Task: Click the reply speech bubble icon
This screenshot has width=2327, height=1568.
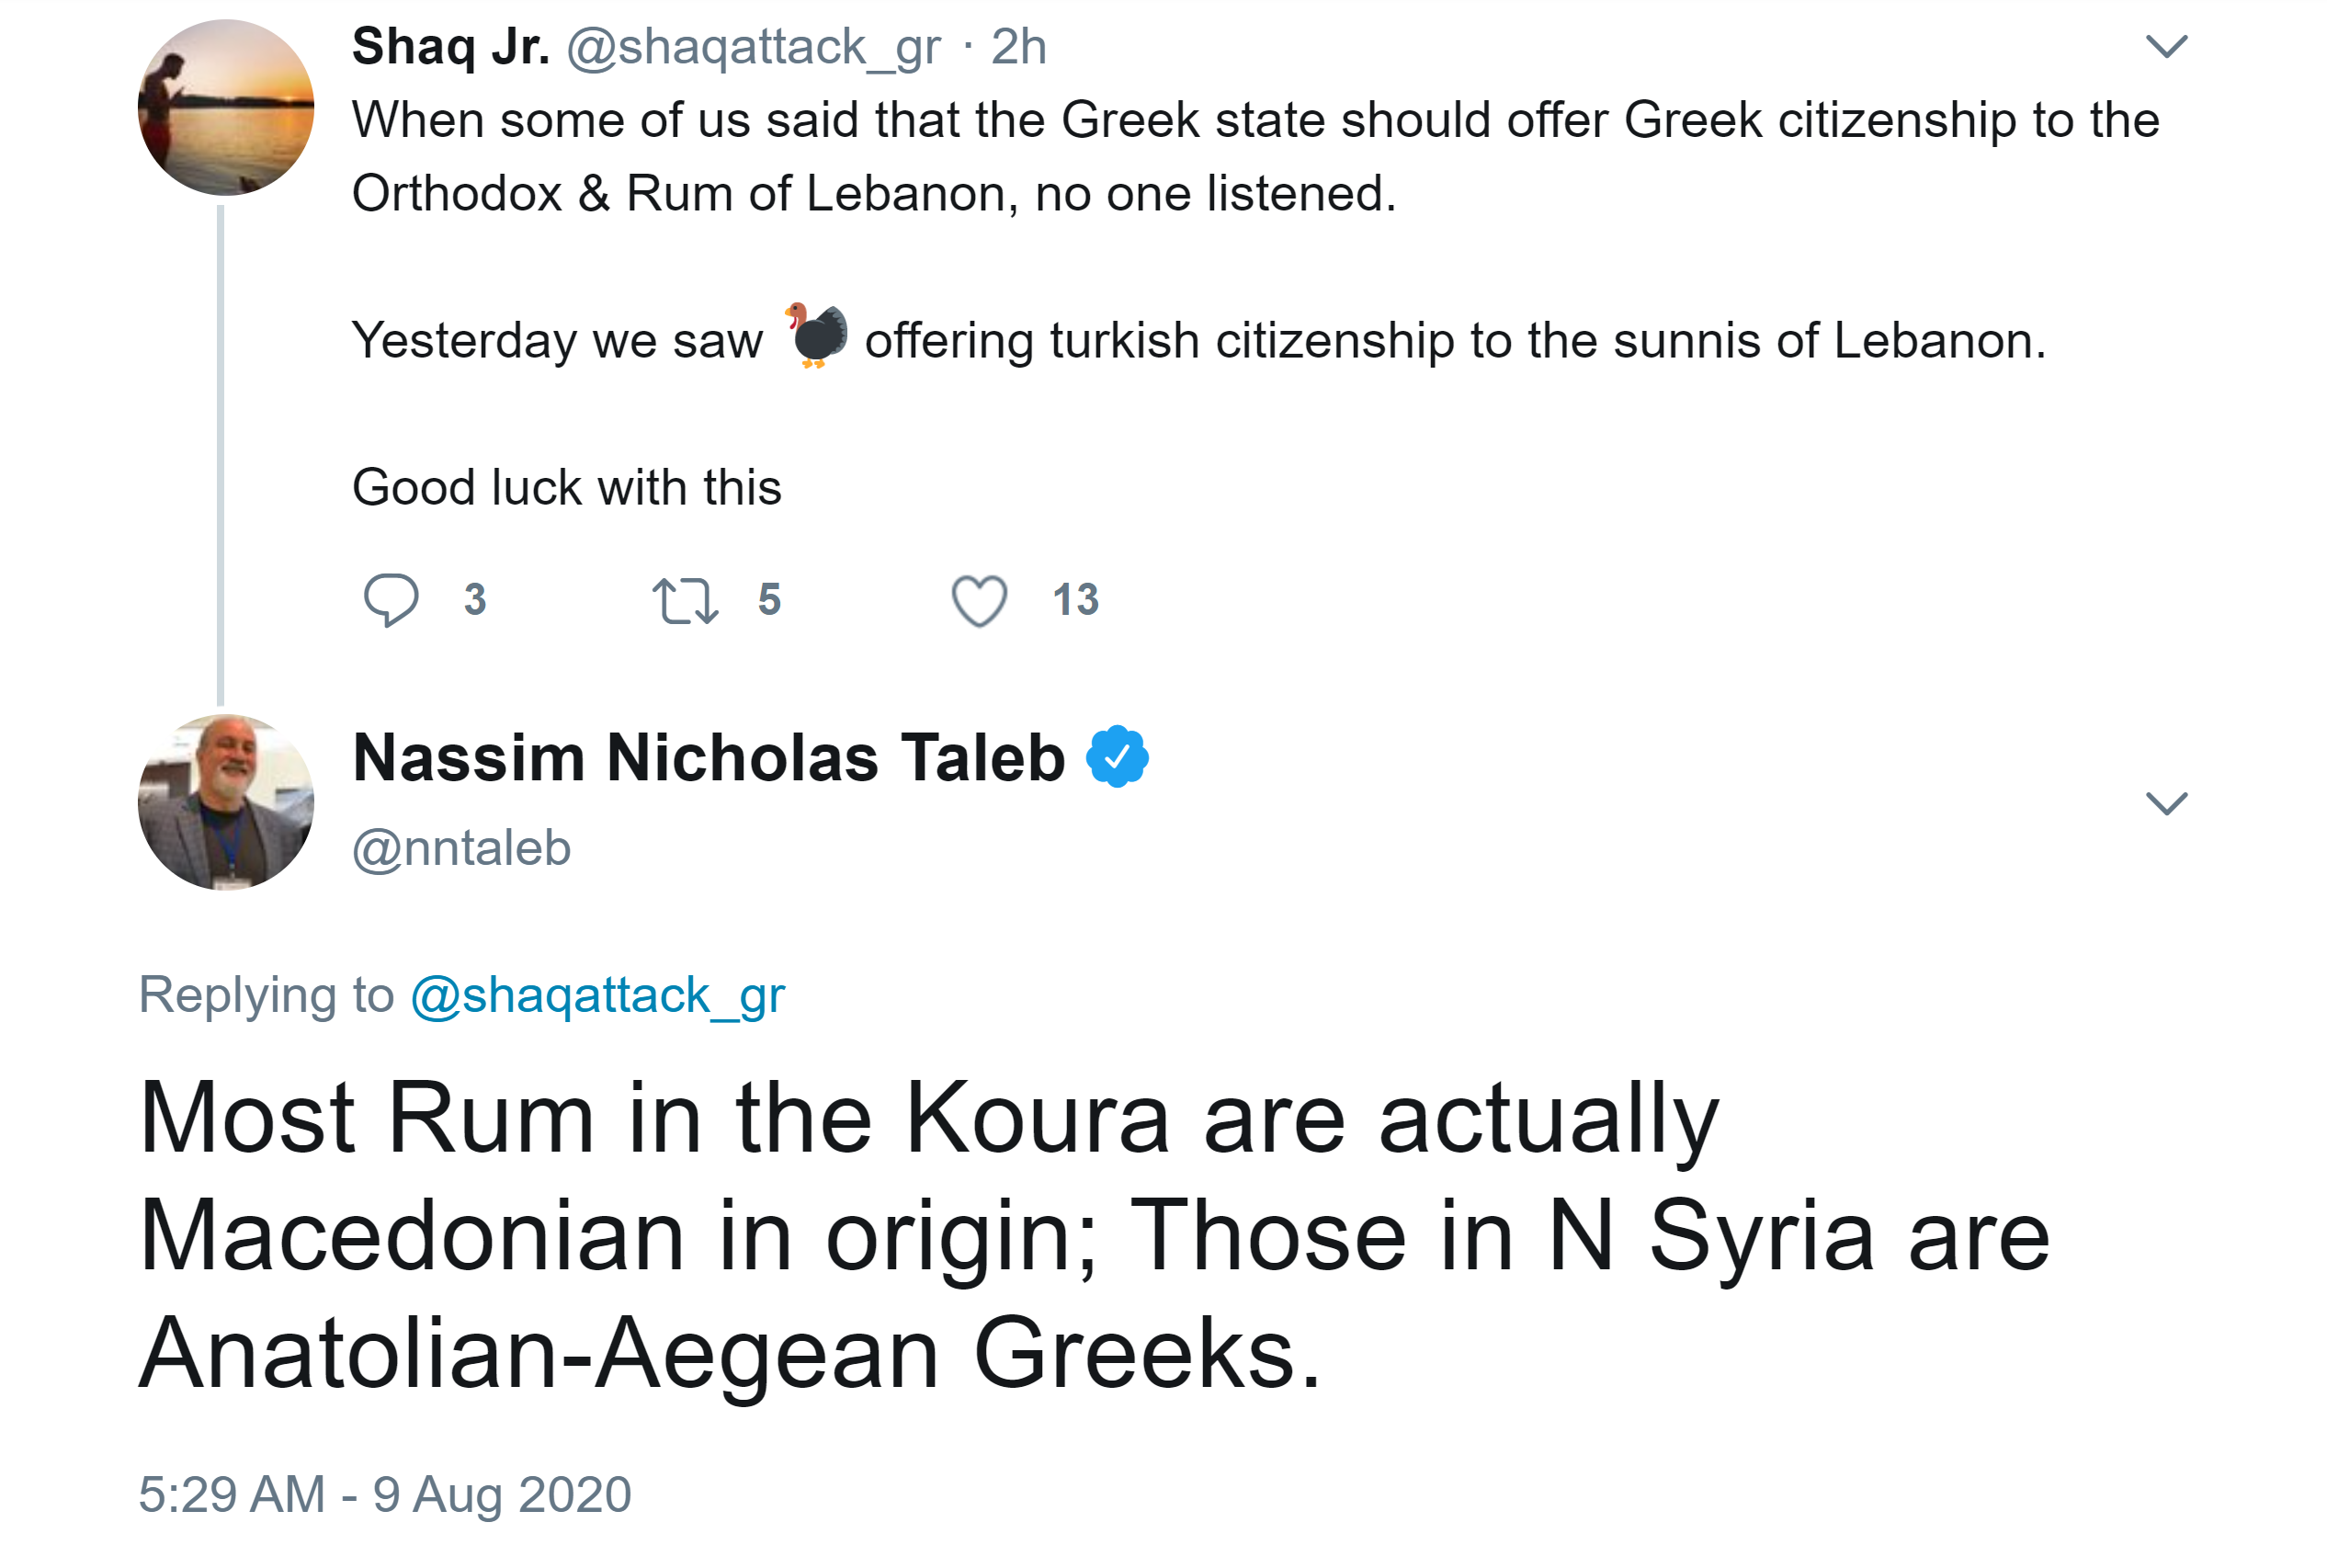Action: click(390, 599)
